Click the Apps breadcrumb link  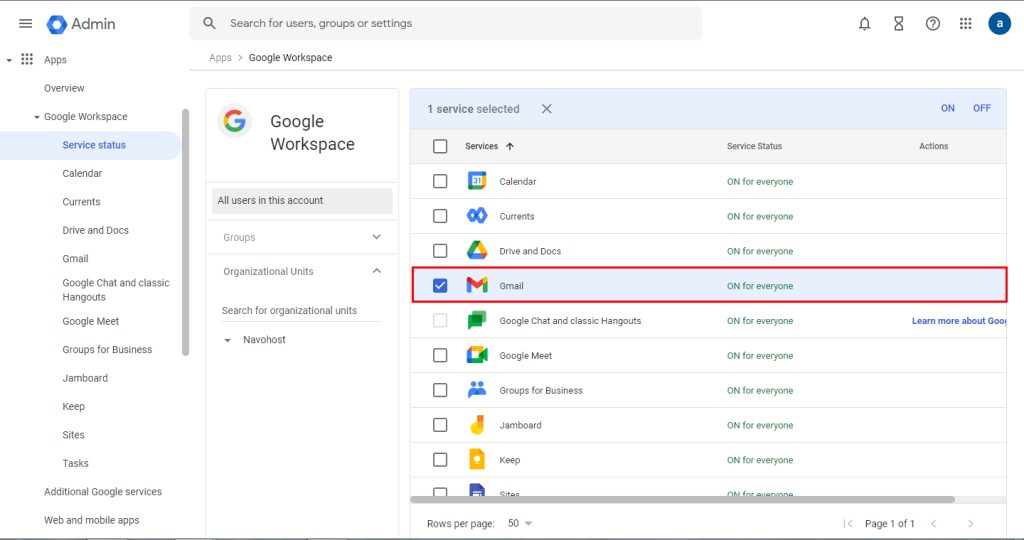pyautogui.click(x=220, y=57)
